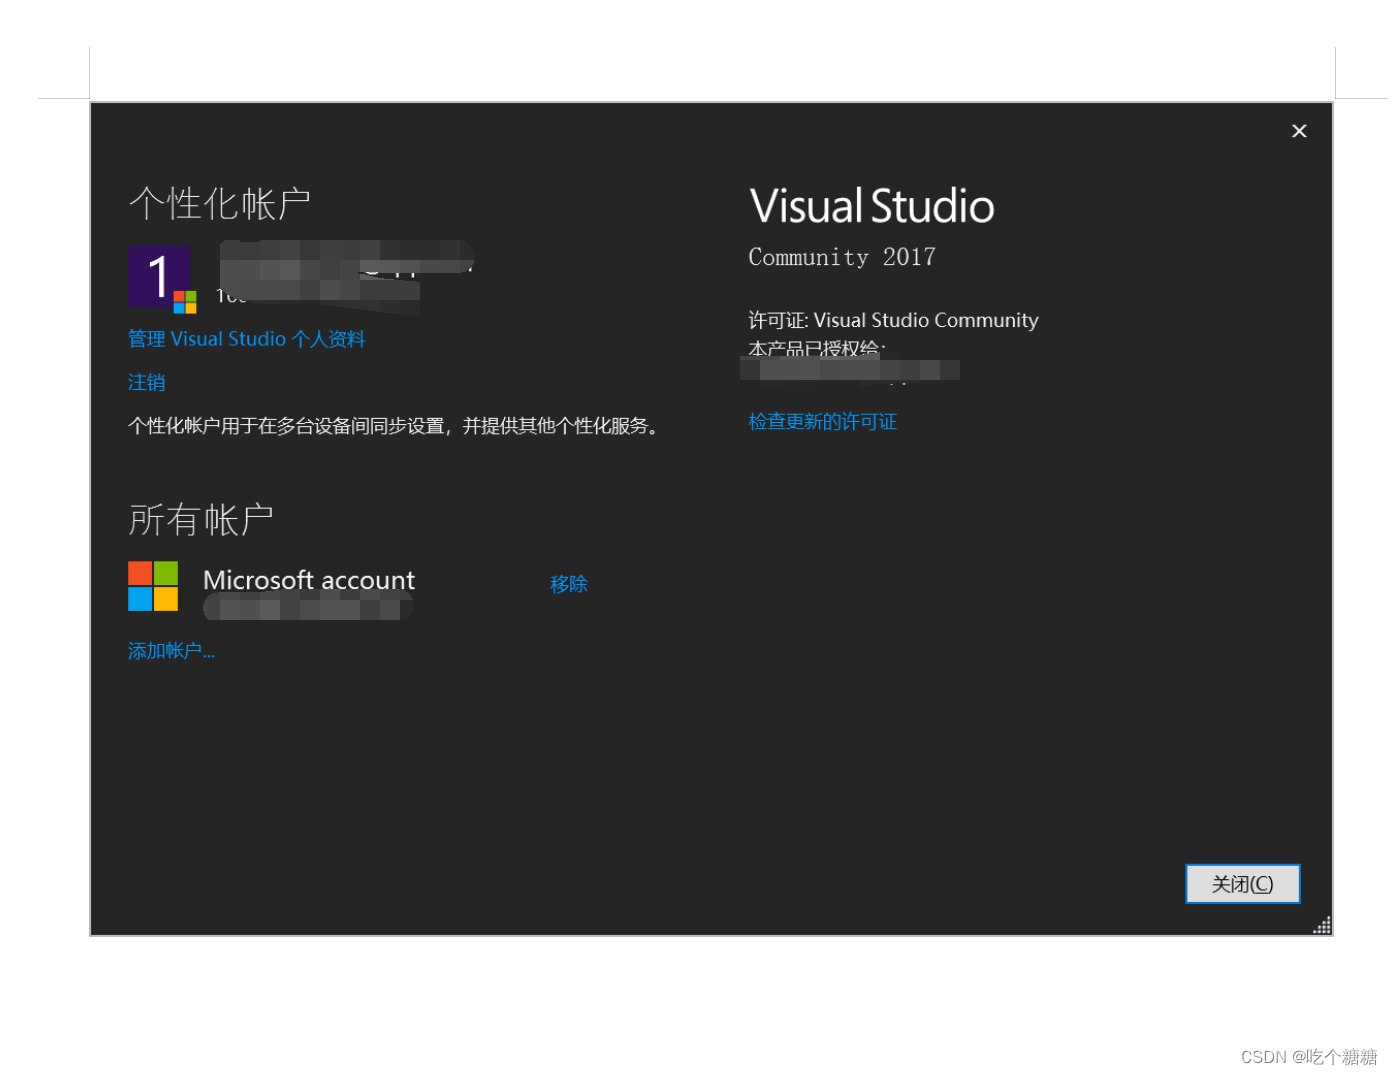Click the Visual Studio title text

[x=872, y=206]
